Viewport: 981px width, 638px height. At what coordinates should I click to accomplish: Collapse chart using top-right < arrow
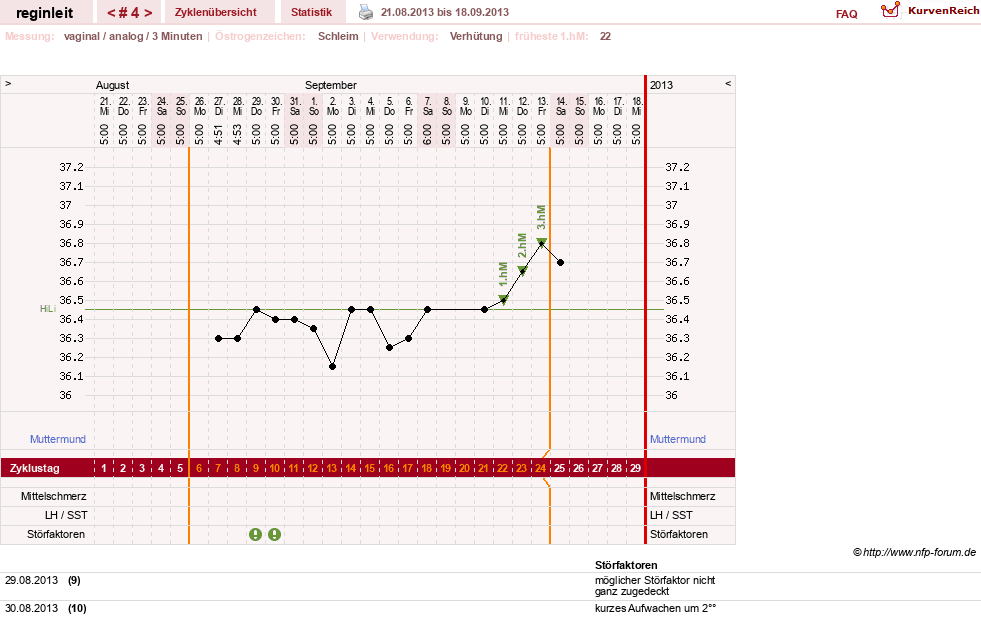[x=728, y=83]
